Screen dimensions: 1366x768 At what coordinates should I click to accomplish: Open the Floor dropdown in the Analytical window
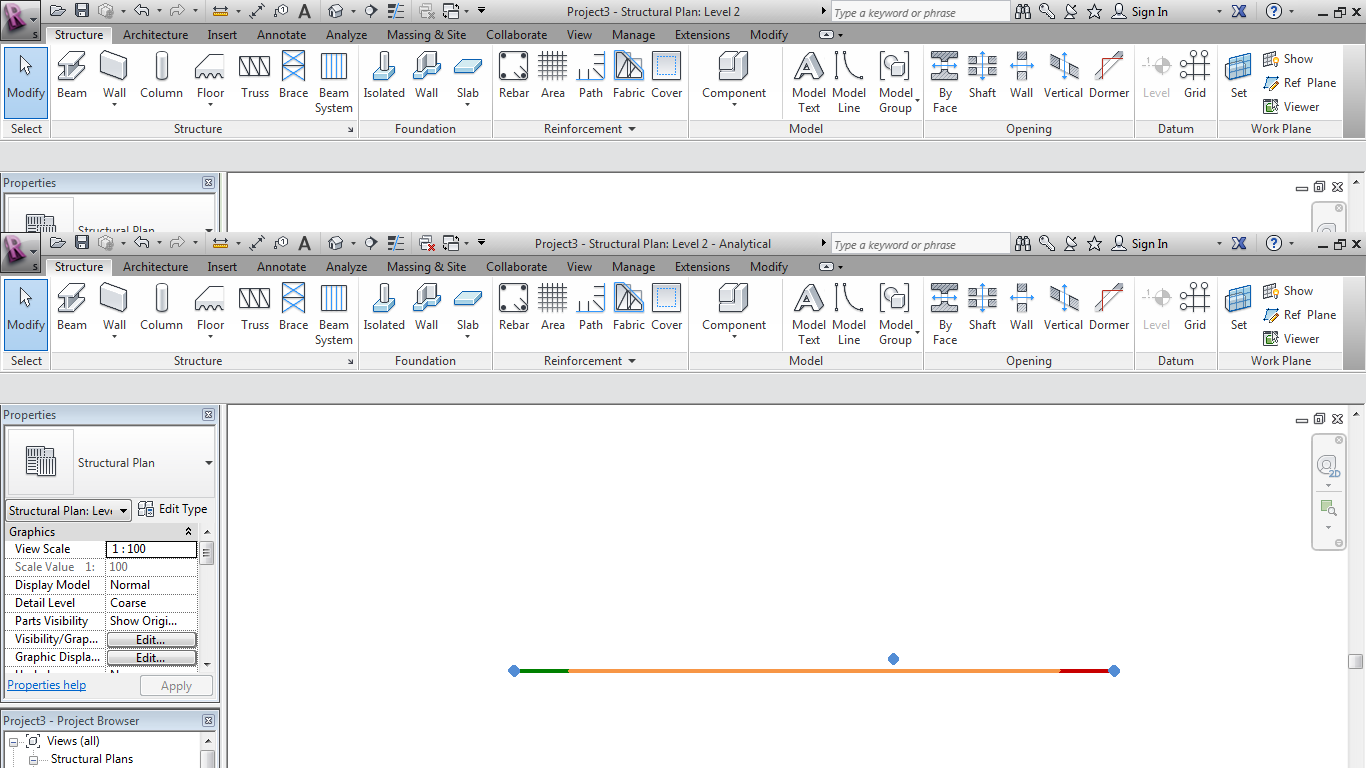(x=211, y=339)
